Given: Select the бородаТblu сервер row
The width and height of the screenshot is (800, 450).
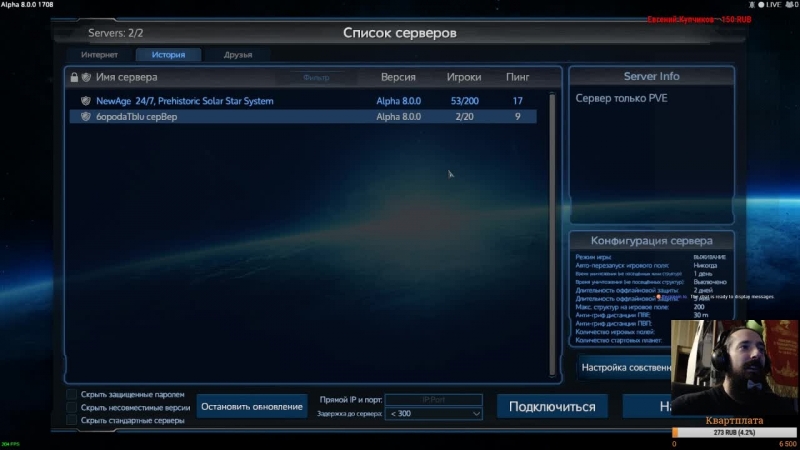Looking at the screenshot, I should 303,117.
